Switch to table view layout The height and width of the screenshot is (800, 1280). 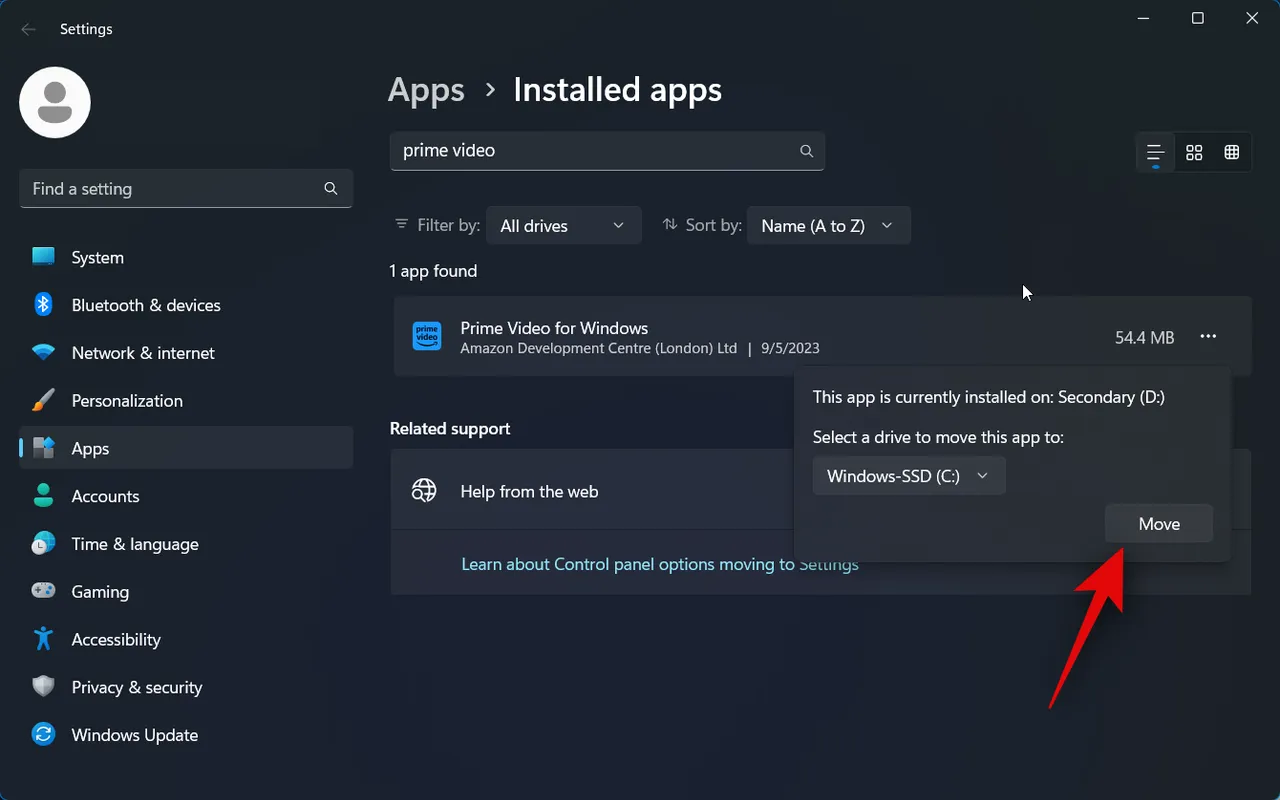pos(1232,153)
